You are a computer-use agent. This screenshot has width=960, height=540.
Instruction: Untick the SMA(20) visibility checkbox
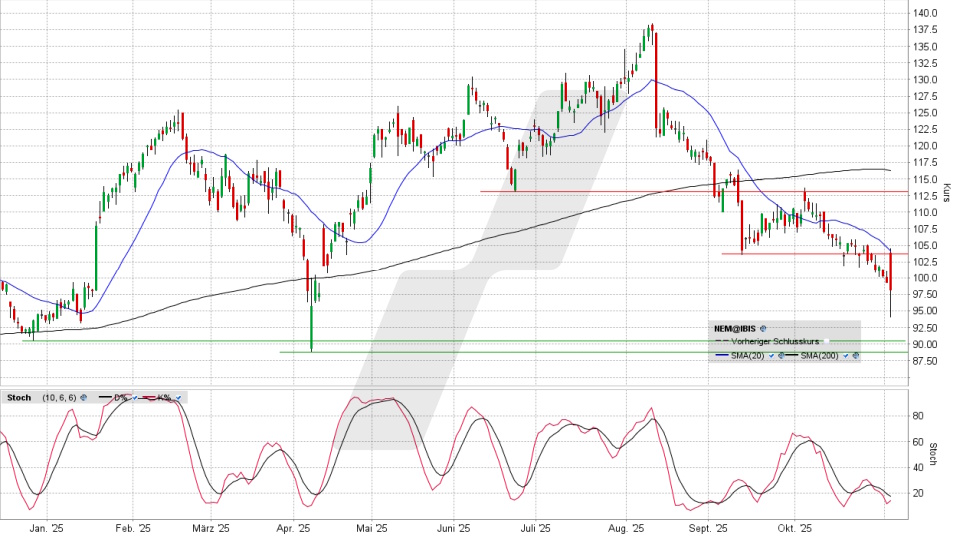click(771, 355)
